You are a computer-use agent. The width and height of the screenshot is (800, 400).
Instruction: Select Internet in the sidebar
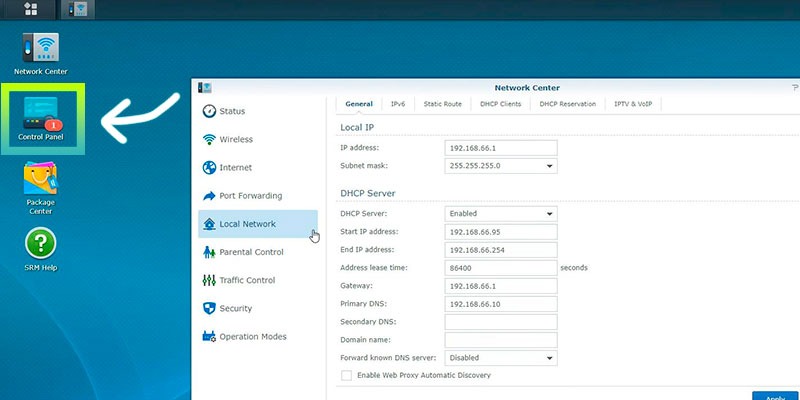(x=258, y=167)
